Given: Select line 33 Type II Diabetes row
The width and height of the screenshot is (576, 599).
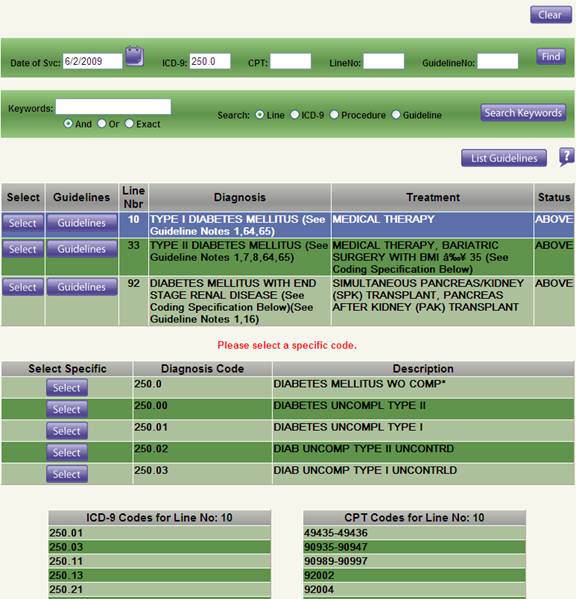Looking at the screenshot, I should 23,249.
